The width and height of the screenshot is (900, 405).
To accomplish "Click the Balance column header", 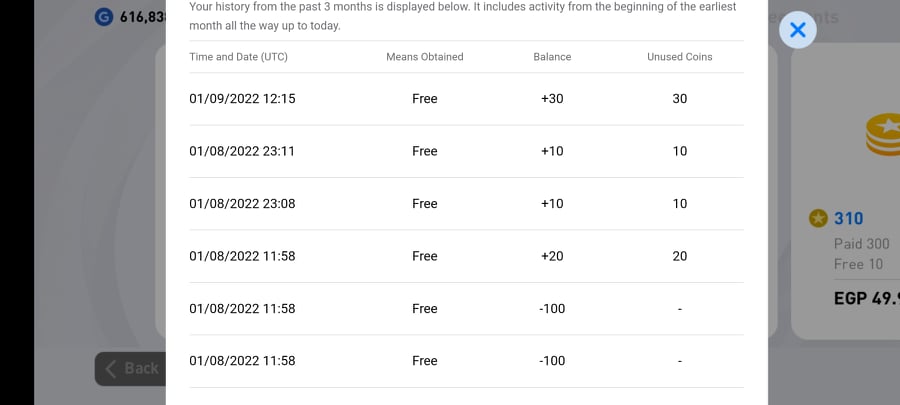I will pos(552,57).
